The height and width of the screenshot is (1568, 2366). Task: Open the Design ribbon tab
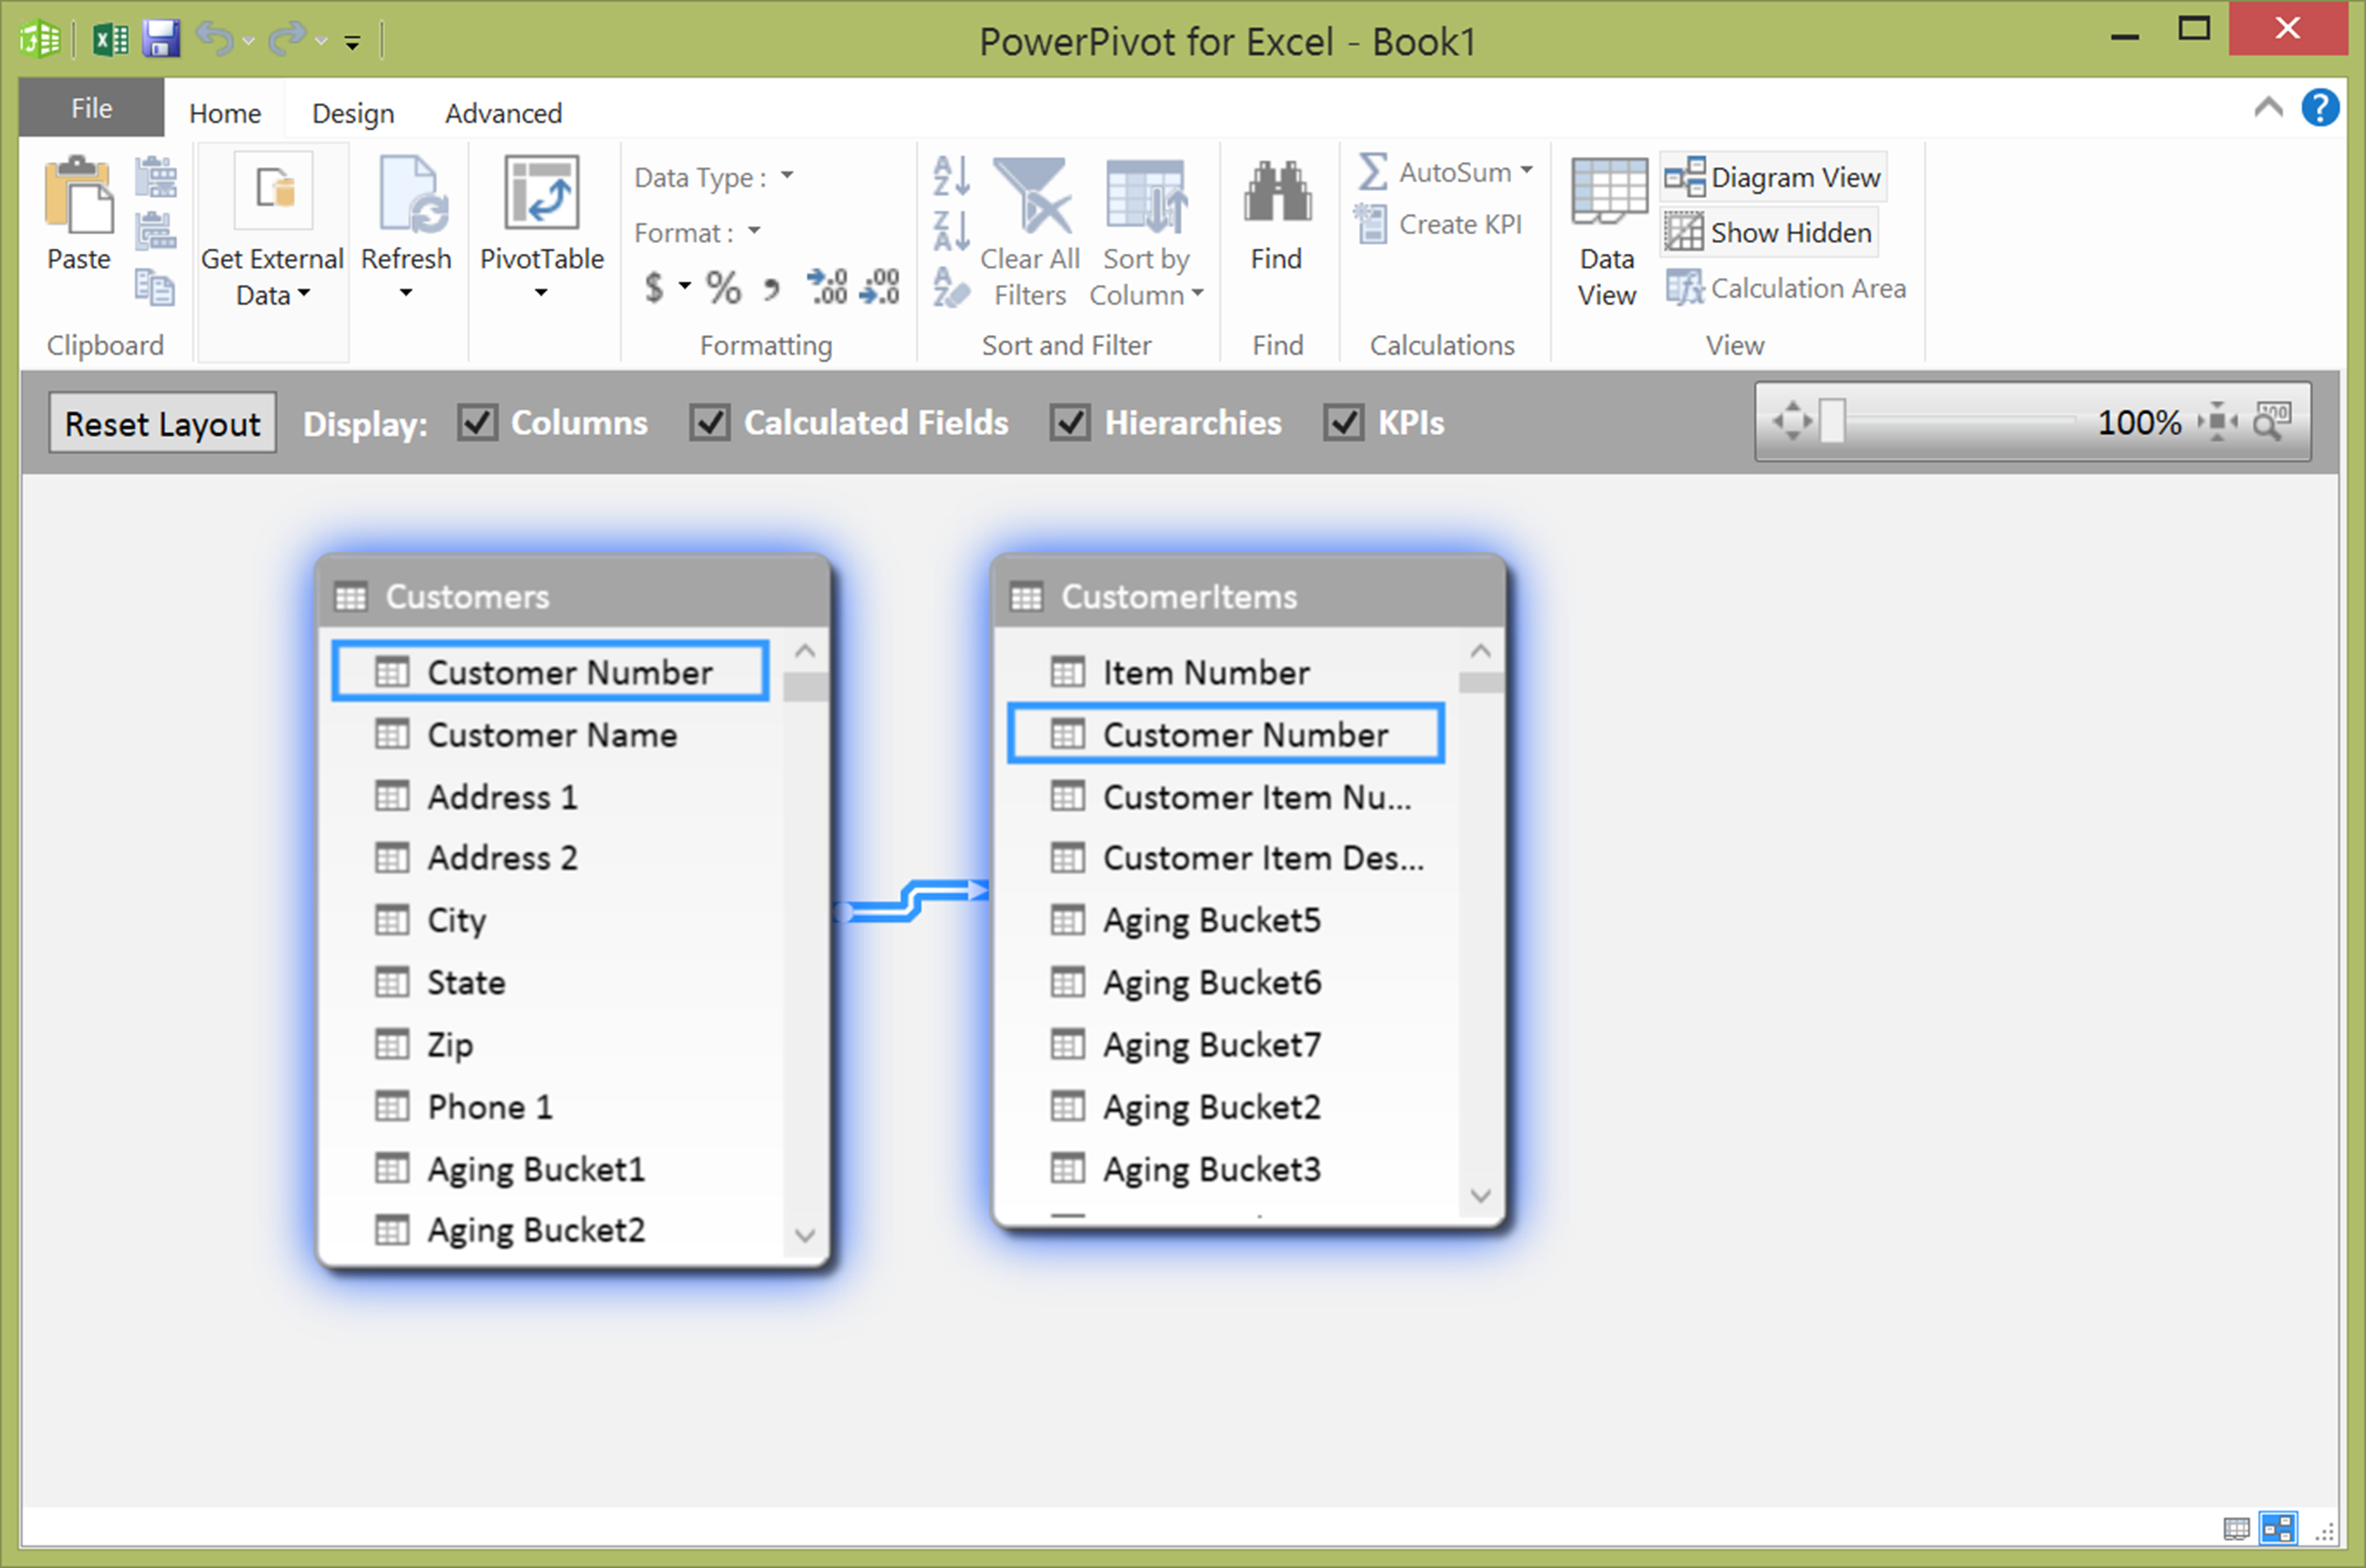pyautogui.click(x=352, y=113)
